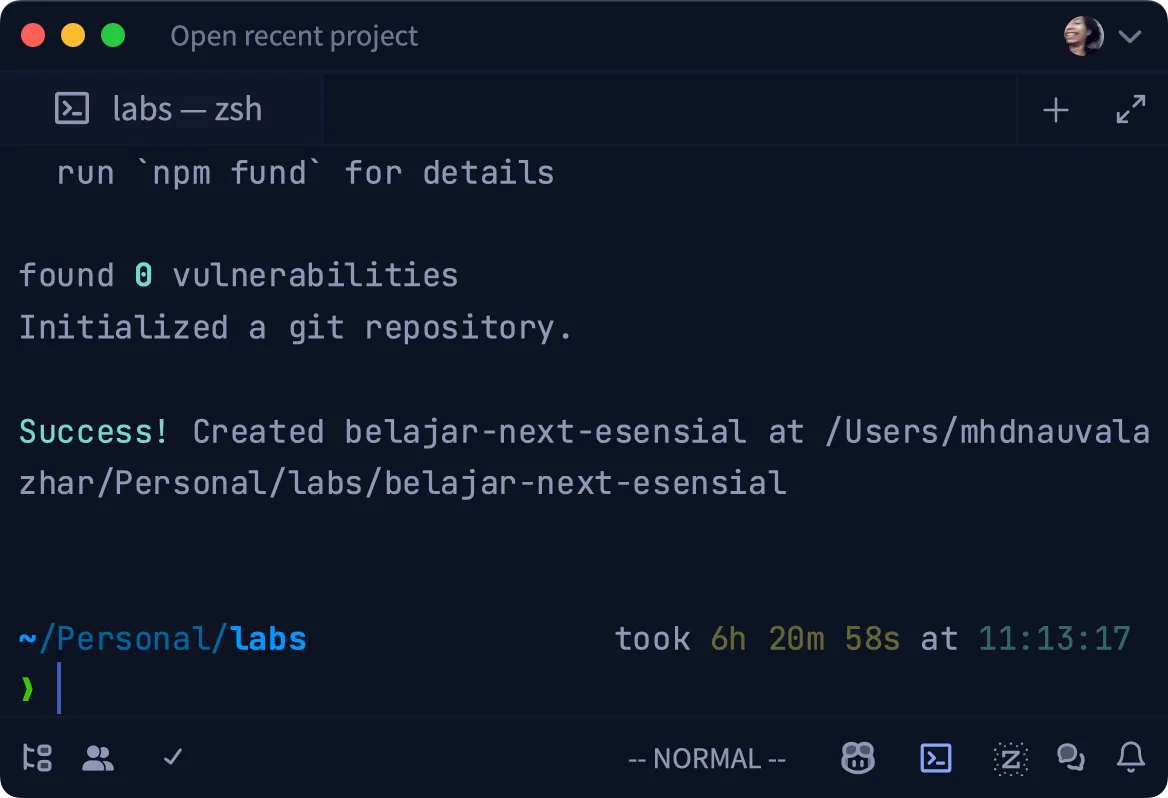The image size is (1168, 798).
Task: Click the terminal icon on the labs tab
Action: click(71, 109)
